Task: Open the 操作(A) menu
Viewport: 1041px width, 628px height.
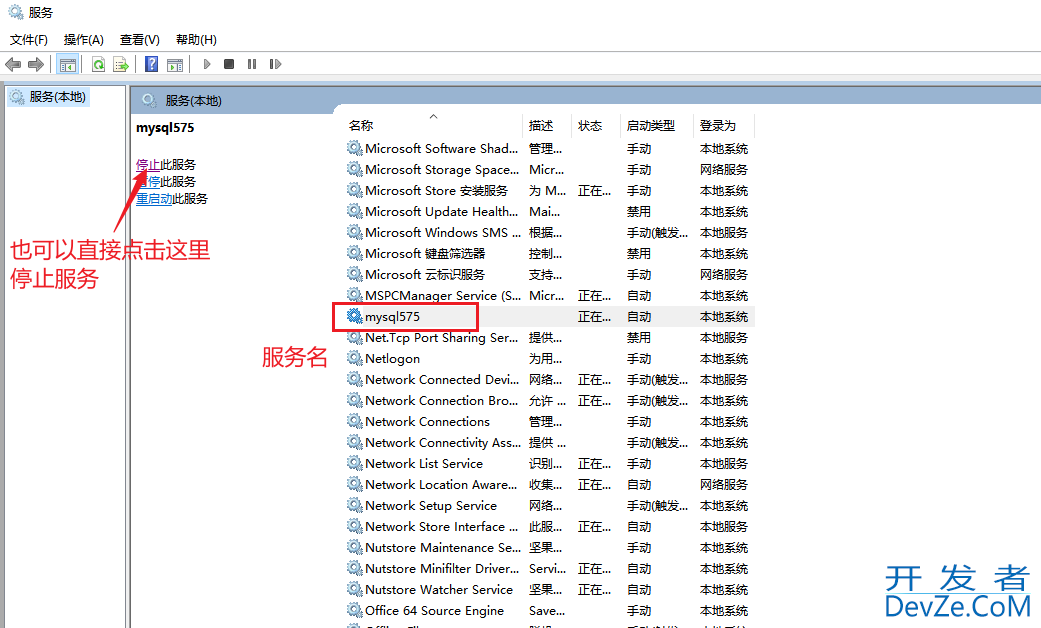Action: pos(84,40)
